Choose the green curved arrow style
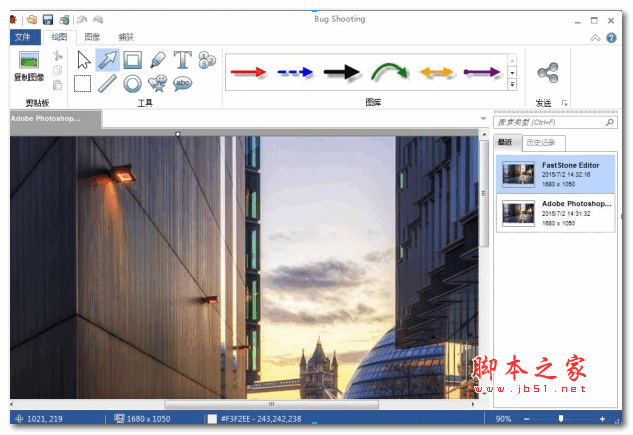Image resolution: width=633 pixels, height=435 pixels. pyautogui.click(x=389, y=71)
